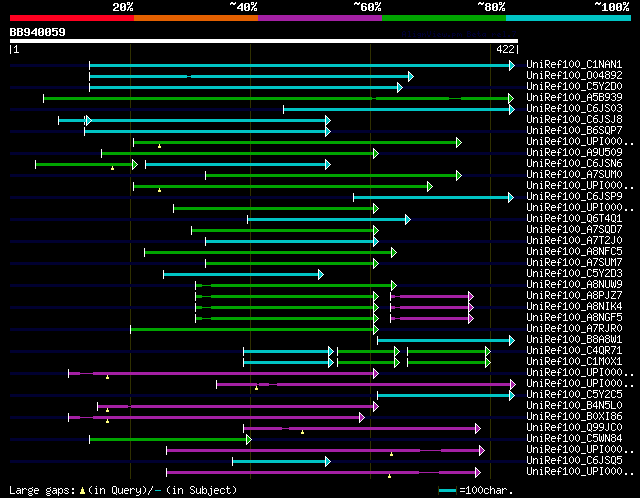Click the yellow gap marker in B4N5L0 row
The height and width of the screenshot is (498, 640).
coord(107,410)
